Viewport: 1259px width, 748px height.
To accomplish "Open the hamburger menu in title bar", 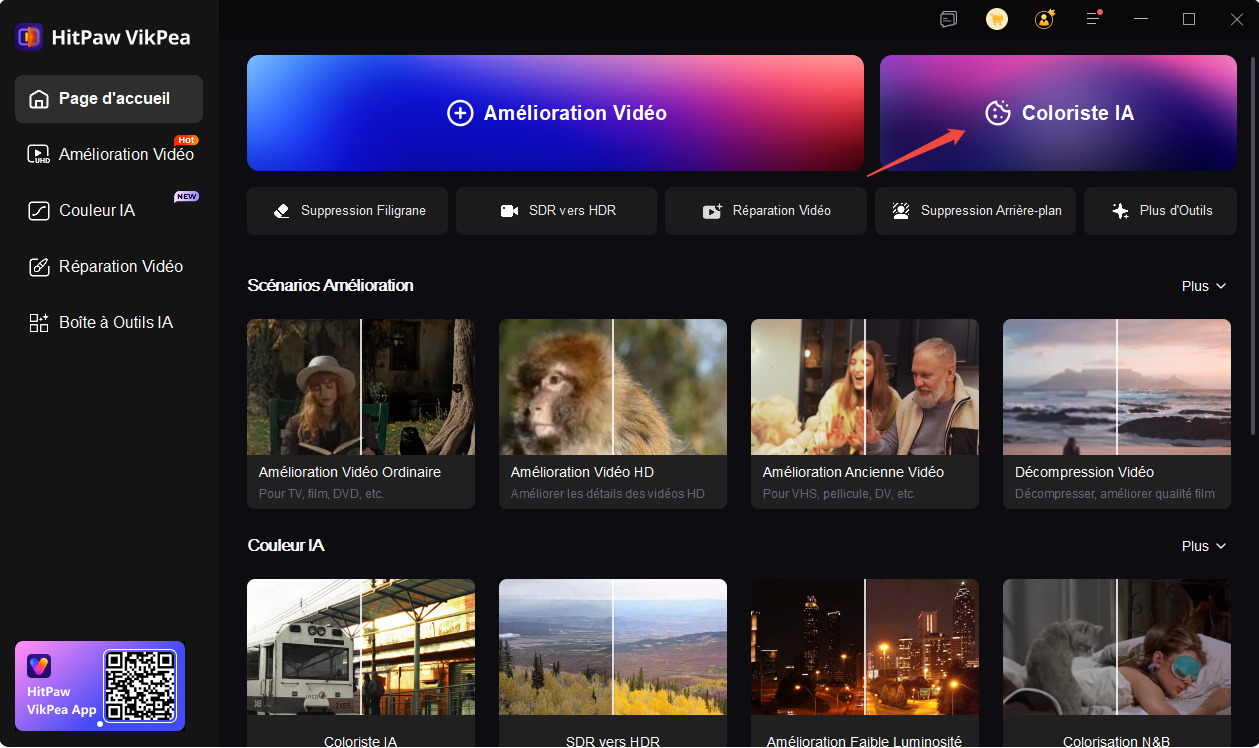I will click(1094, 19).
